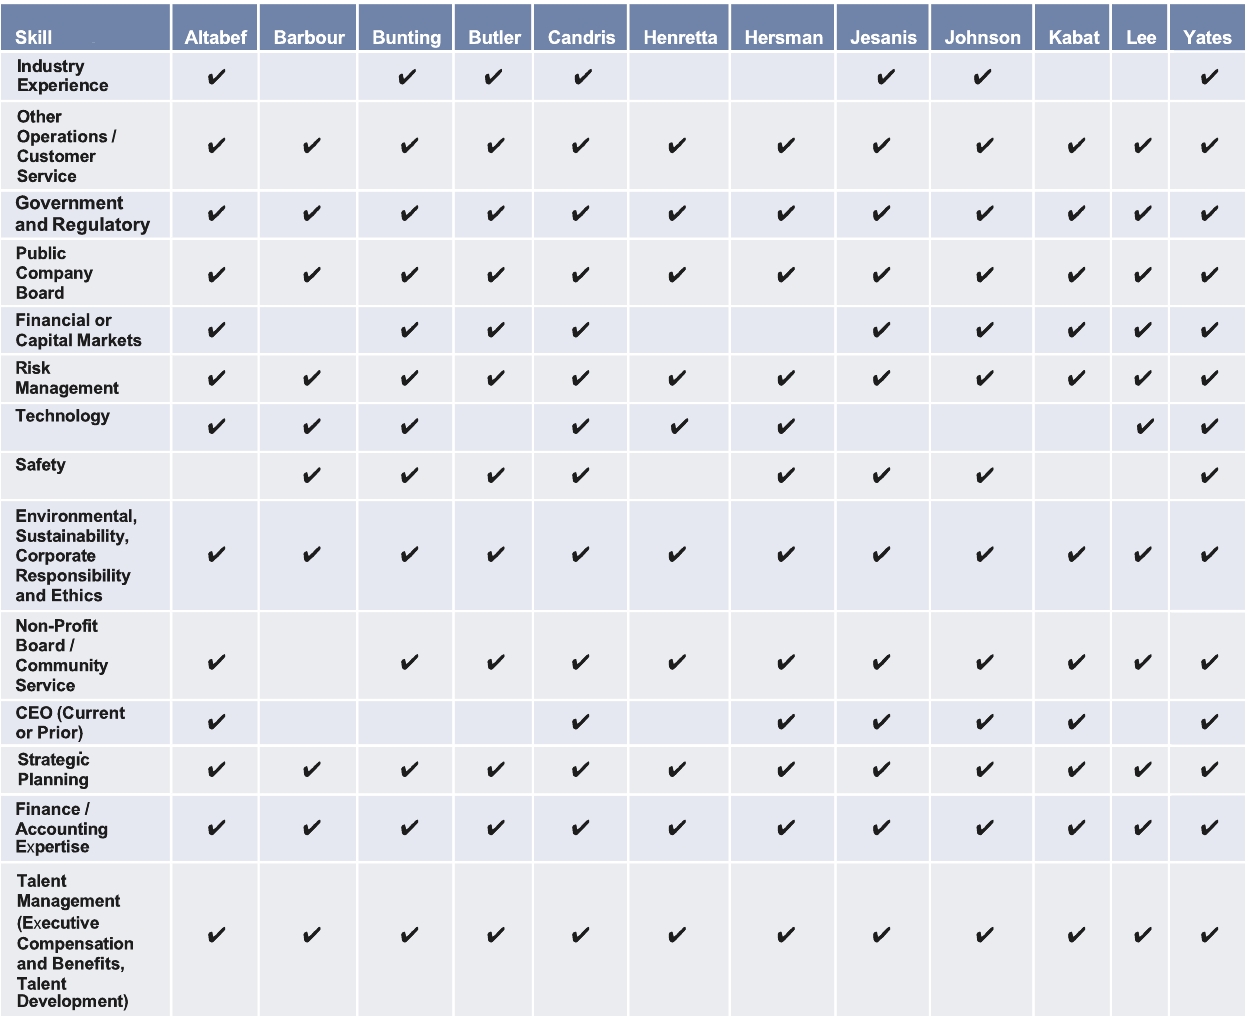Click the Barbour column header
This screenshot has height=1016, width=1248.
[309, 37]
